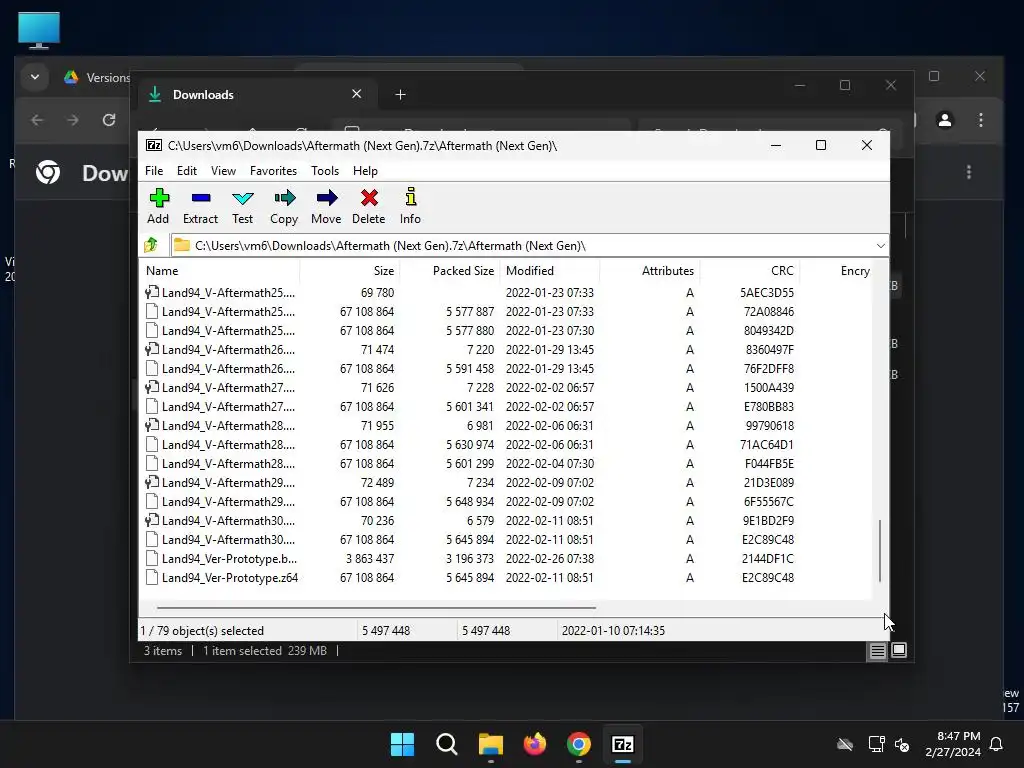The height and width of the screenshot is (768, 1024).
Task: Sort by the Modified column header
Action: 550,270
